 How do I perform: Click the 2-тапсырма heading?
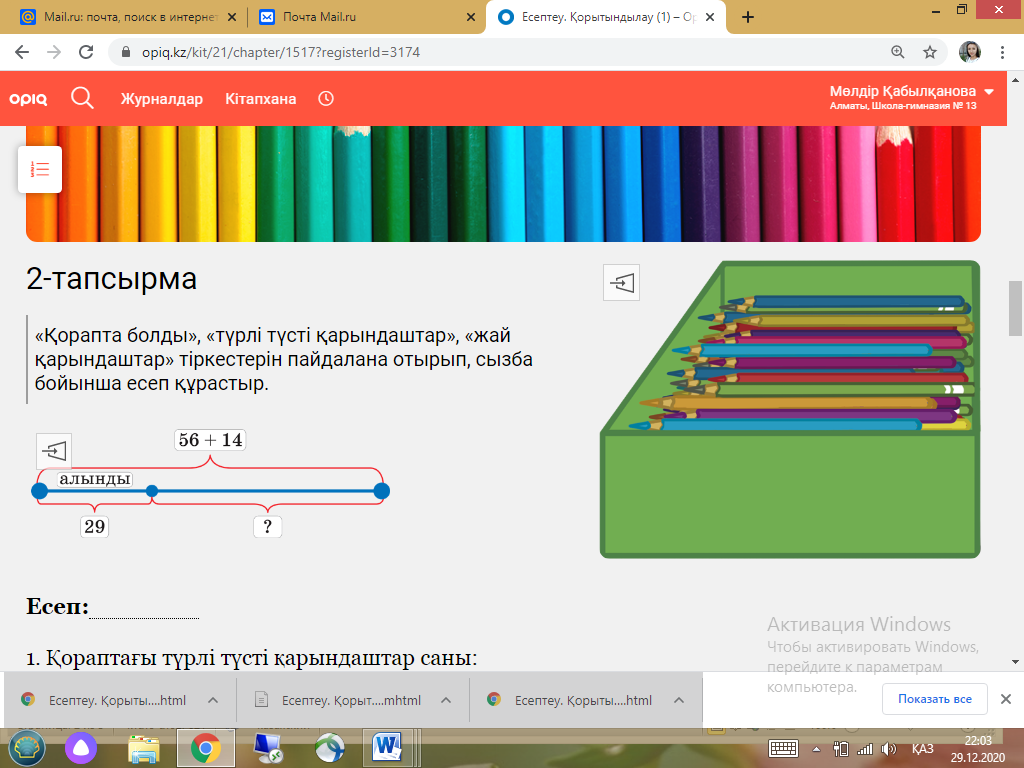tap(112, 279)
